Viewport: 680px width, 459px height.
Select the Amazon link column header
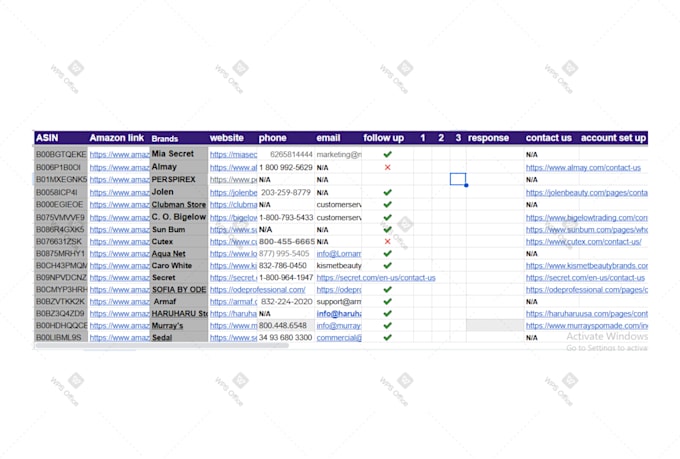coord(117,138)
